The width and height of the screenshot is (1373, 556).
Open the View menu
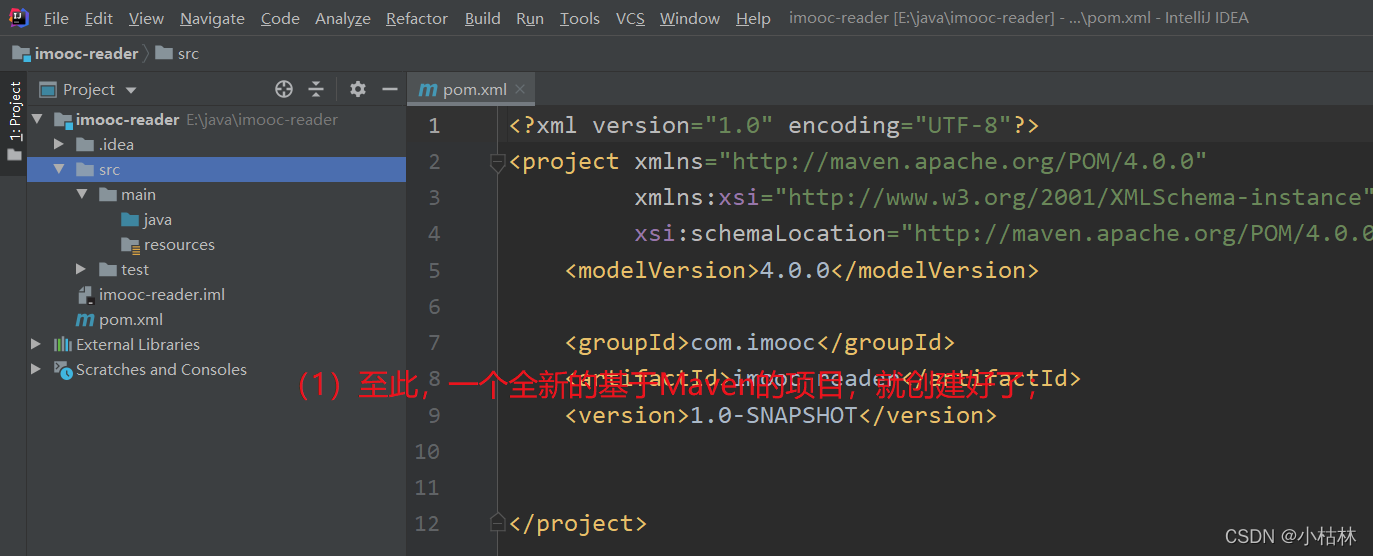click(146, 18)
